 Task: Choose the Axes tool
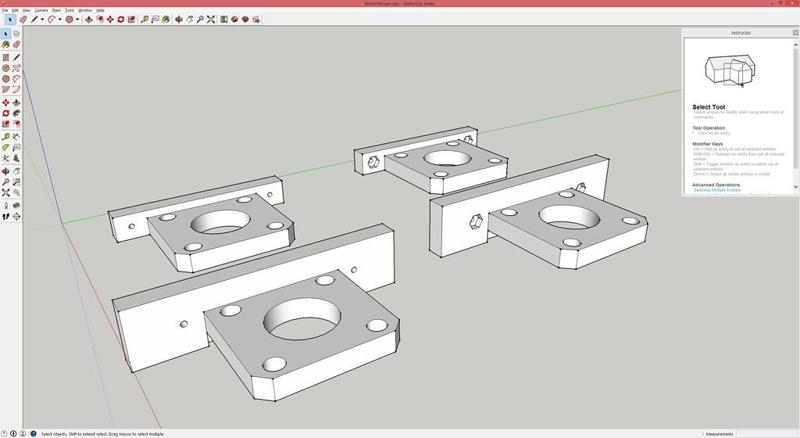pyautogui.click(x=6, y=158)
